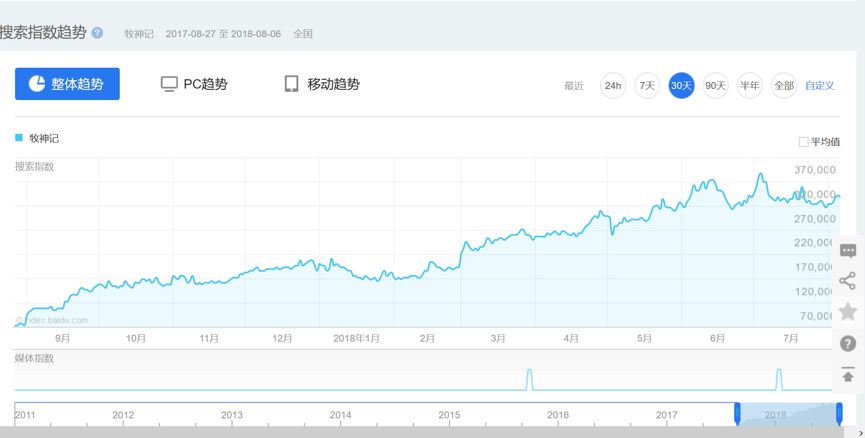Show 全部 all-time data range
The image size is (865, 438).
click(x=784, y=86)
